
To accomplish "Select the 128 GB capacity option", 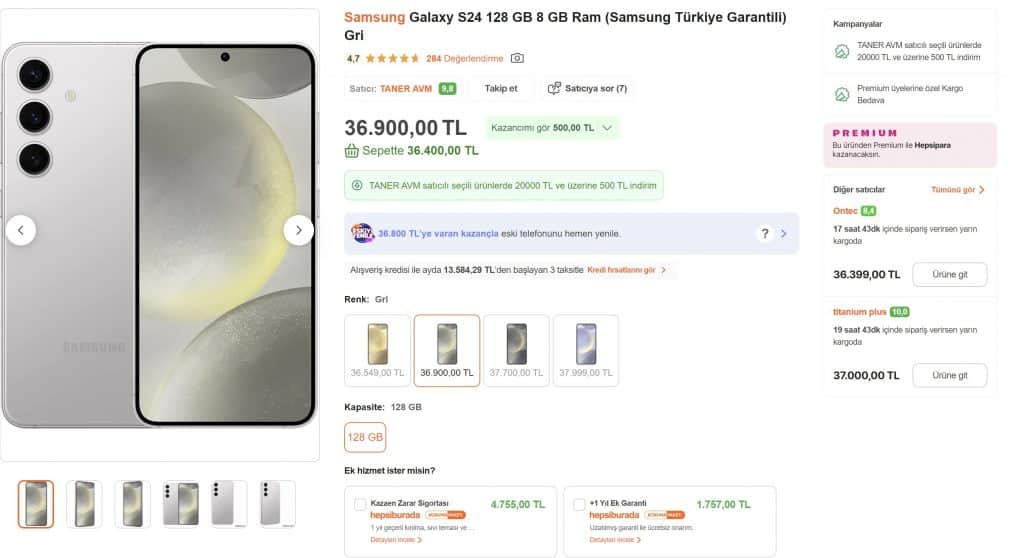I will [x=365, y=437].
